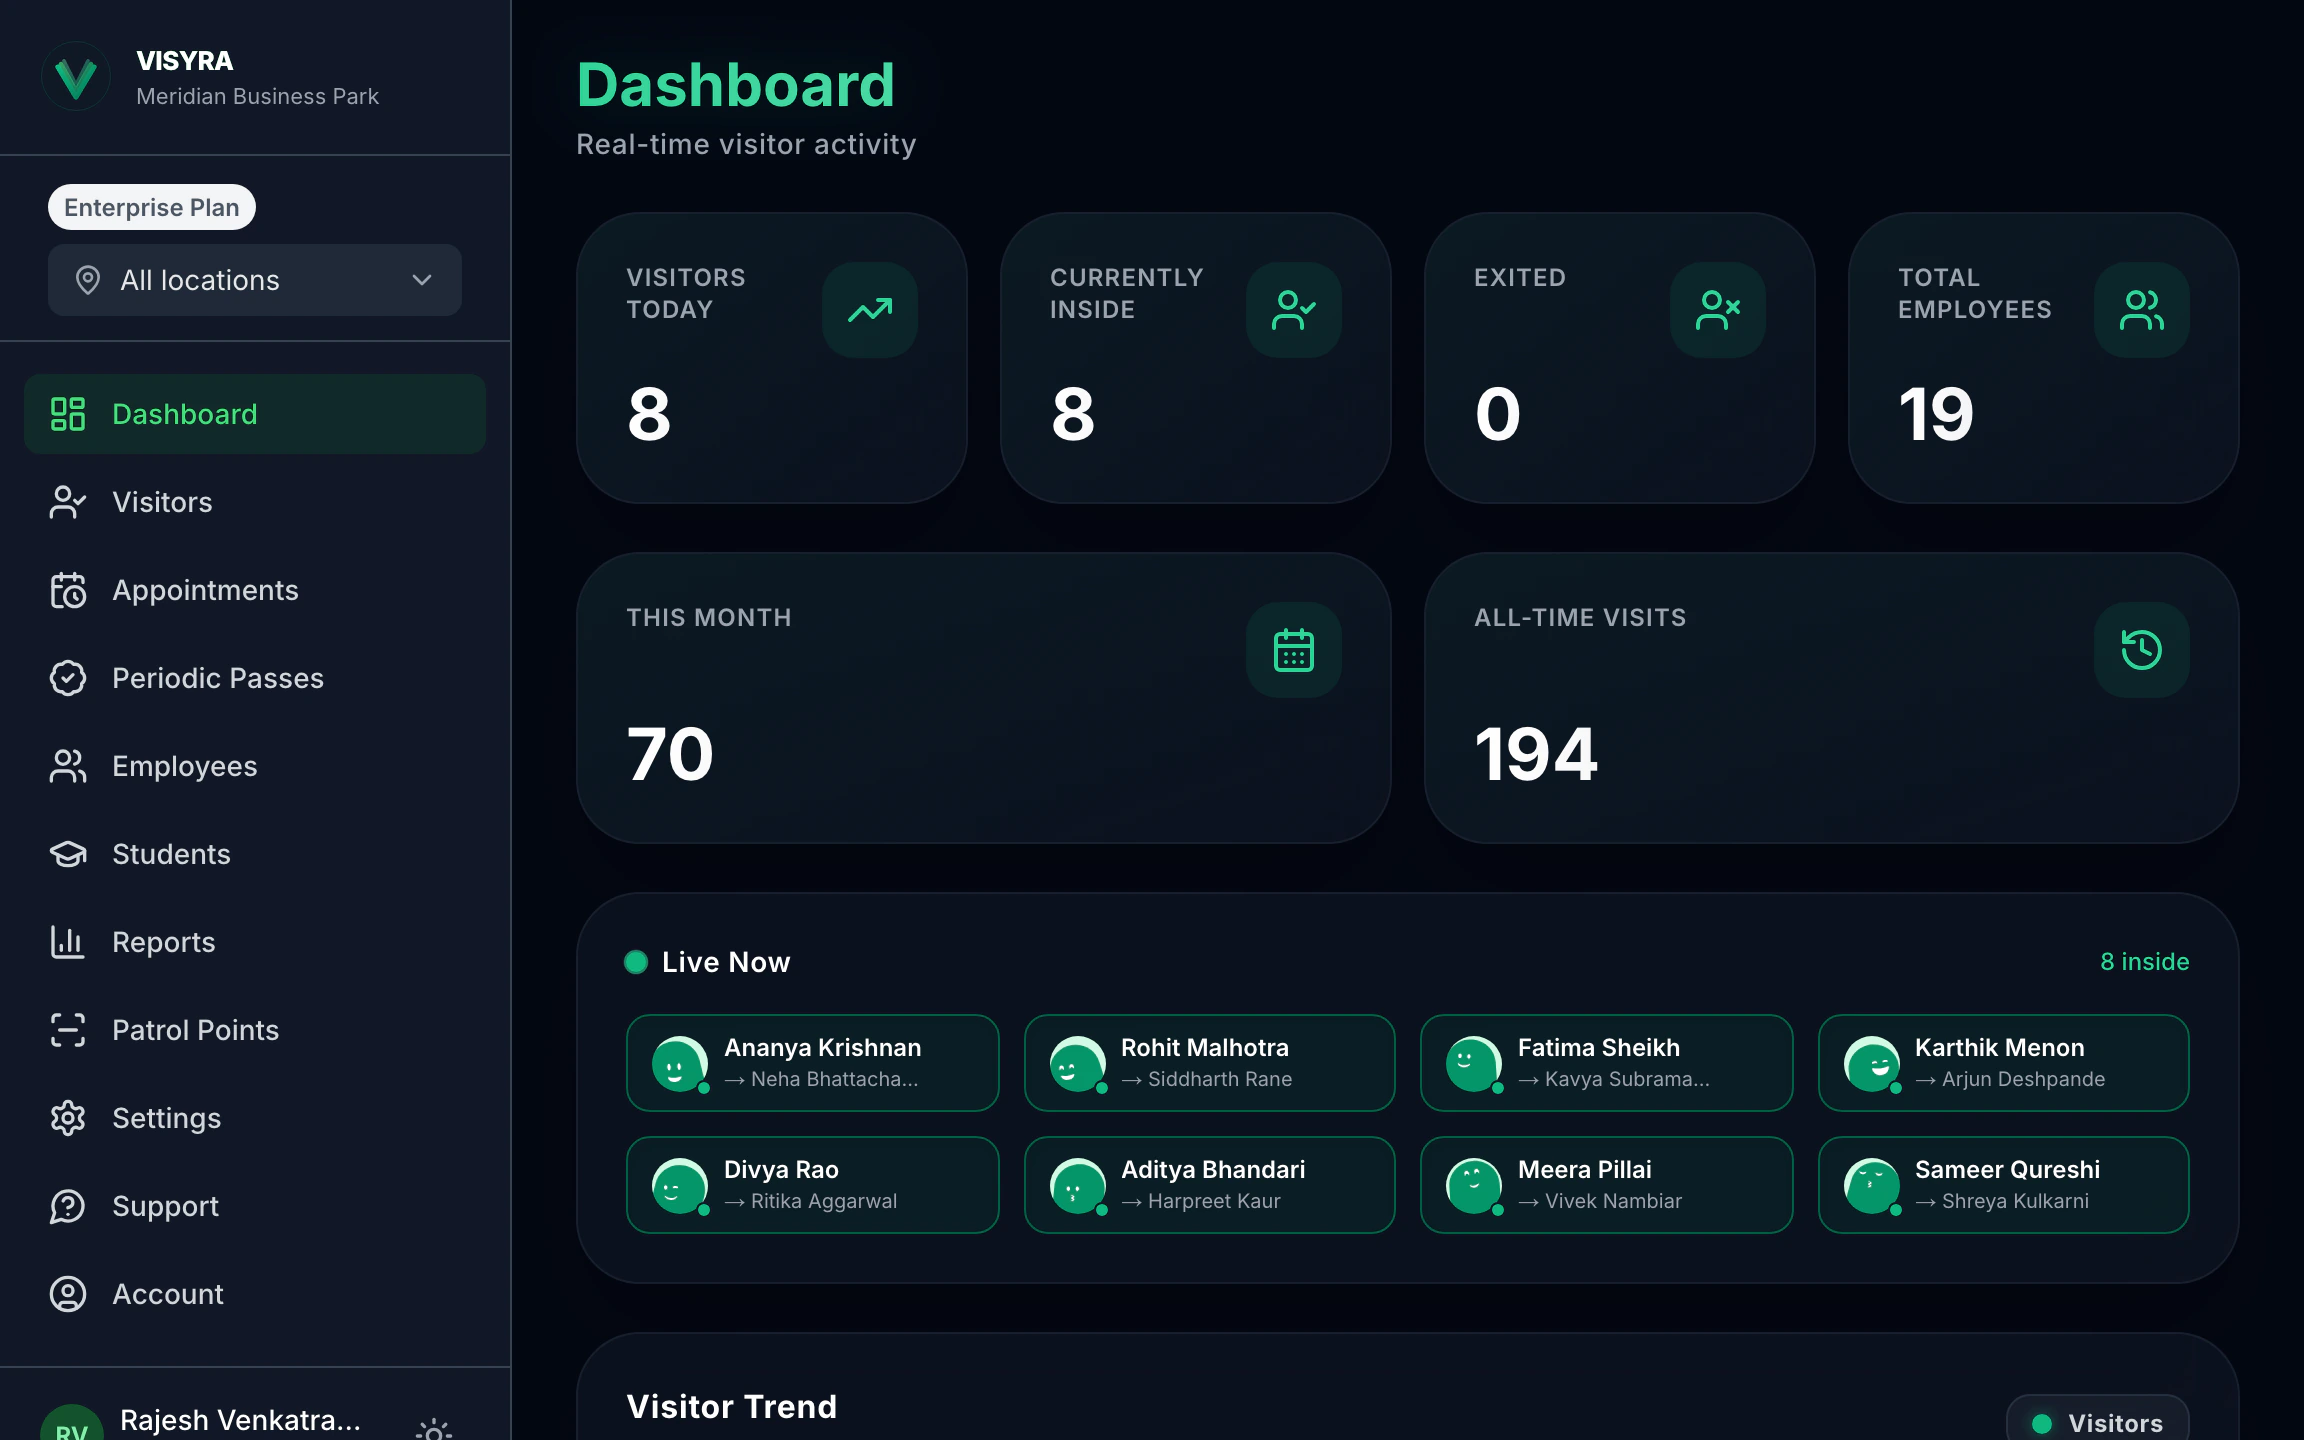2304x1440 pixels.
Task: Open Karthik Menon visitor card
Action: coord(2004,1063)
